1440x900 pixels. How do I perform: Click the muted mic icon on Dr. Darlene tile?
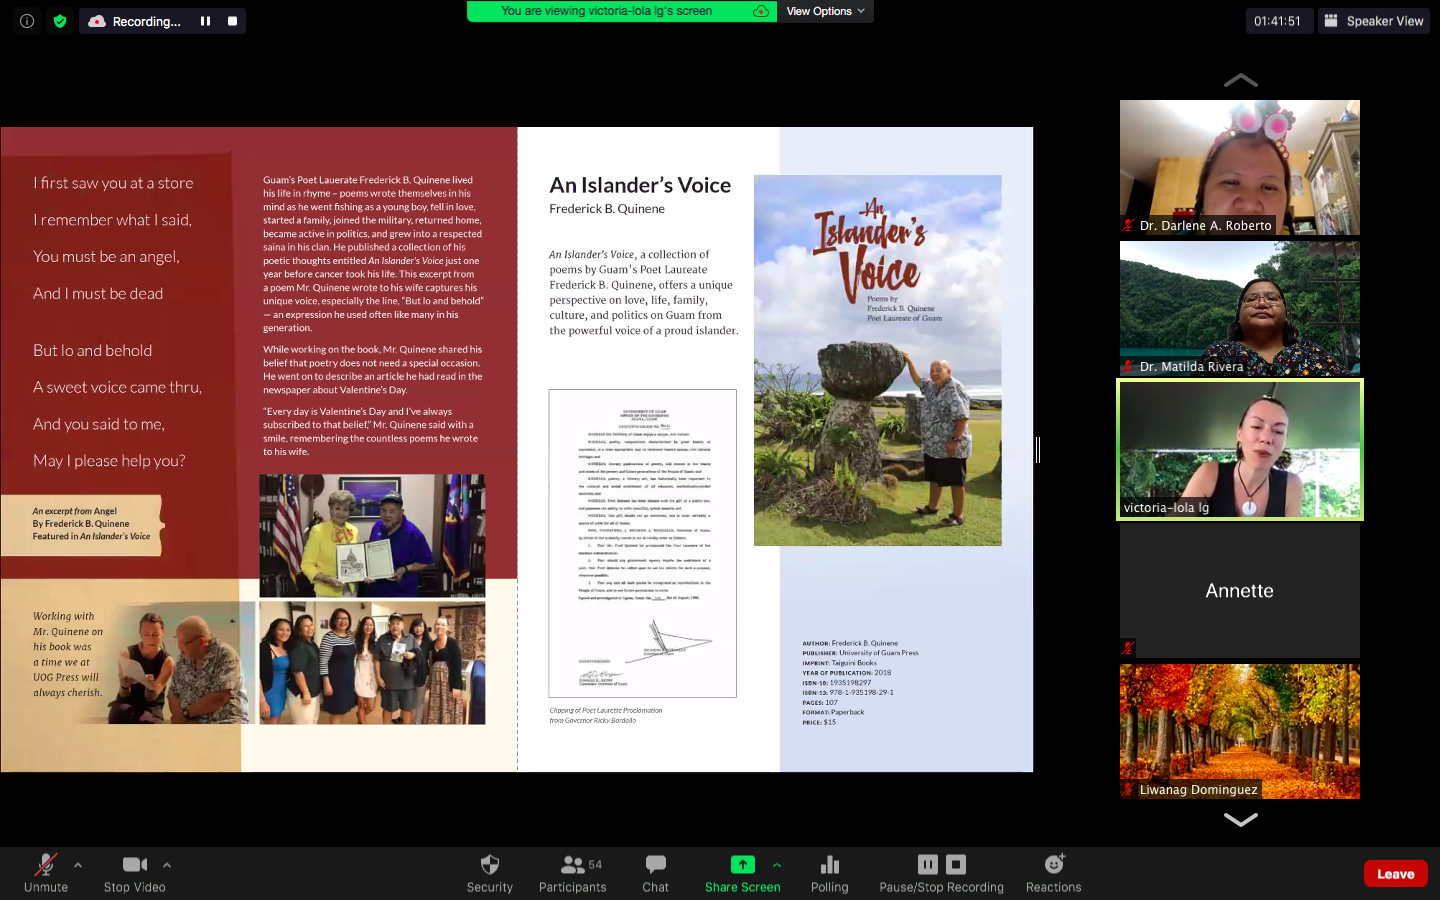1128,225
